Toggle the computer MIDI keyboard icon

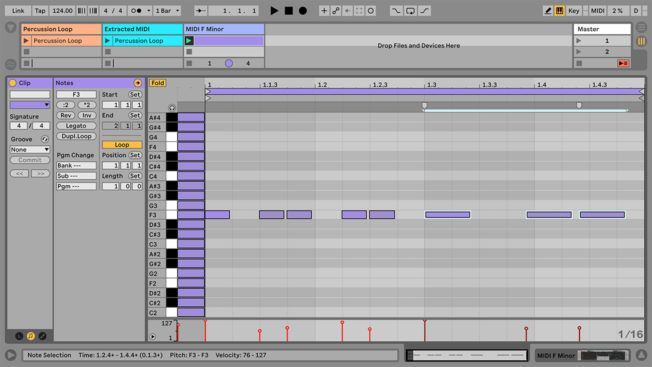point(559,11)
